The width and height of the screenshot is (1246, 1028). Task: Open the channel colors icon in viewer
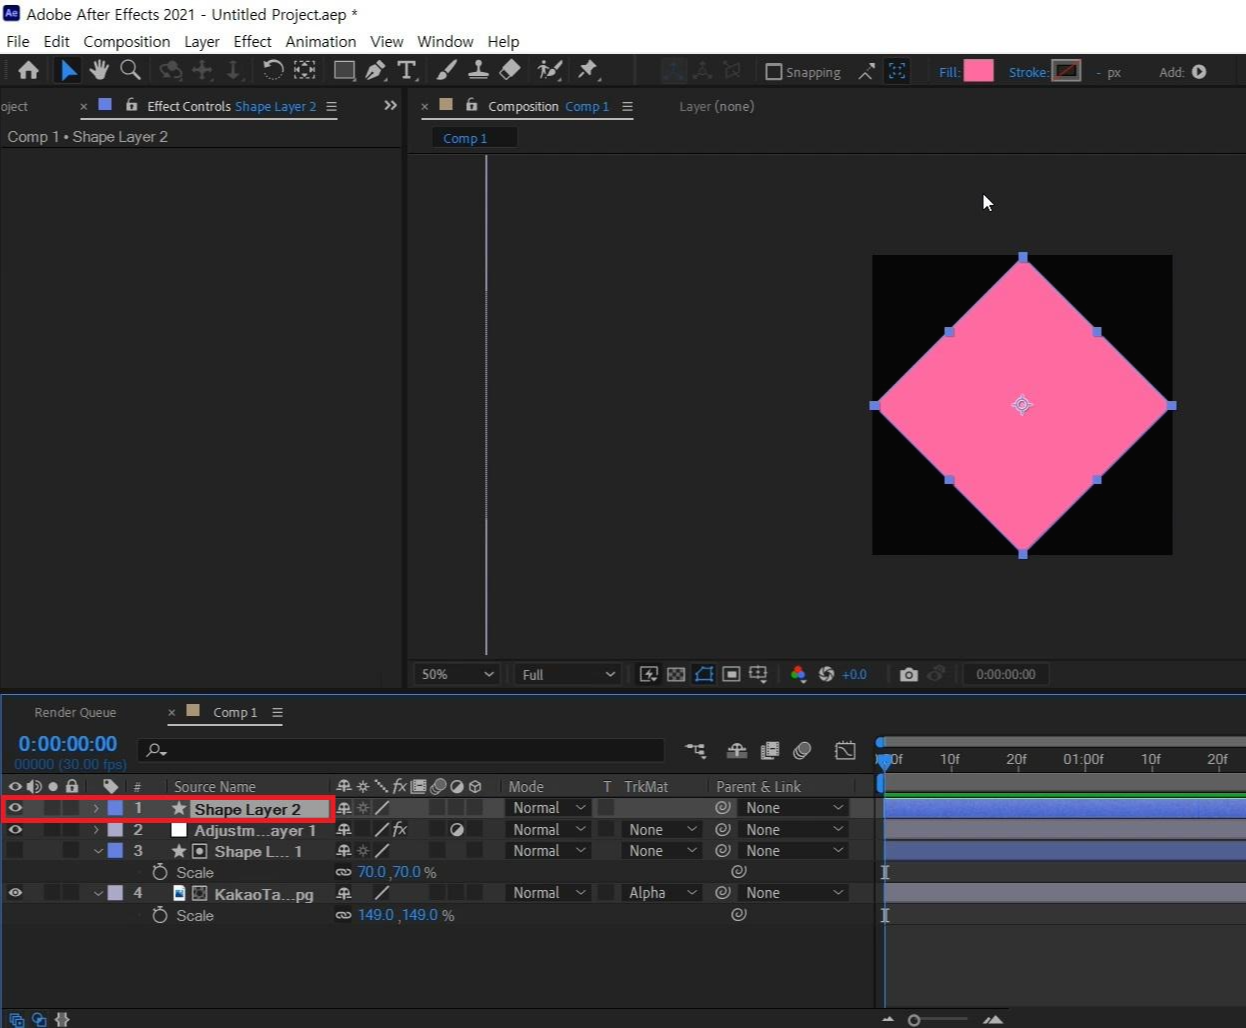click(x=798, y=674)
